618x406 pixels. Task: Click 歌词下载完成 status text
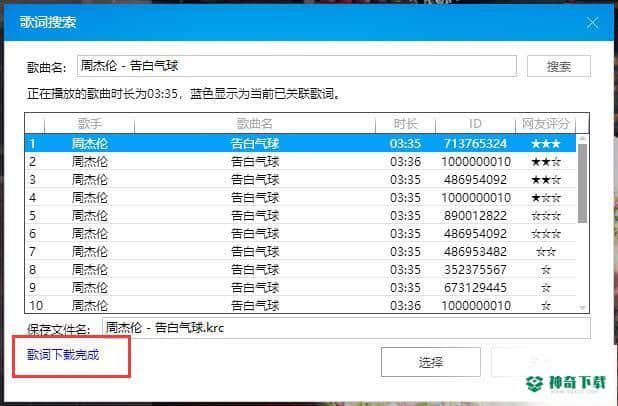point(63,355)
